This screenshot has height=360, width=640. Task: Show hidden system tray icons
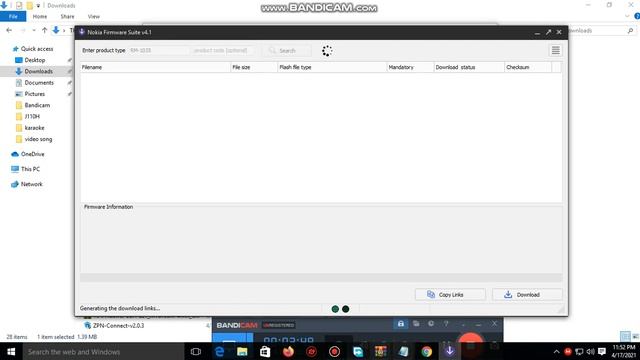point(556,351)
